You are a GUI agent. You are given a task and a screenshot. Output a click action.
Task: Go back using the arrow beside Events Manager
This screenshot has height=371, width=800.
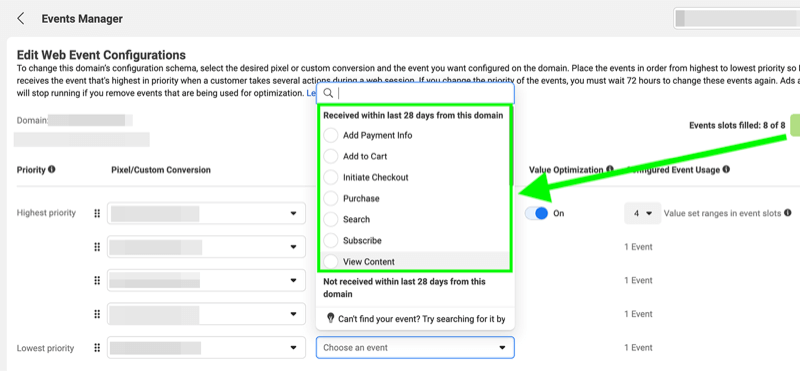point(20,19)
